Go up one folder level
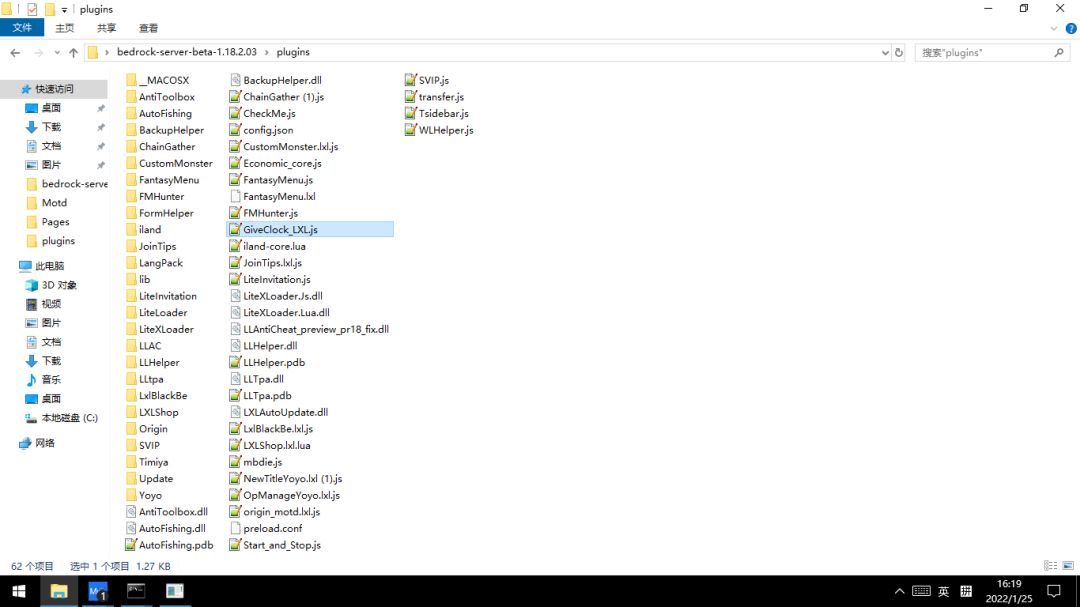The width and height of the screenshot is (1080, 607). pos(73,52)
